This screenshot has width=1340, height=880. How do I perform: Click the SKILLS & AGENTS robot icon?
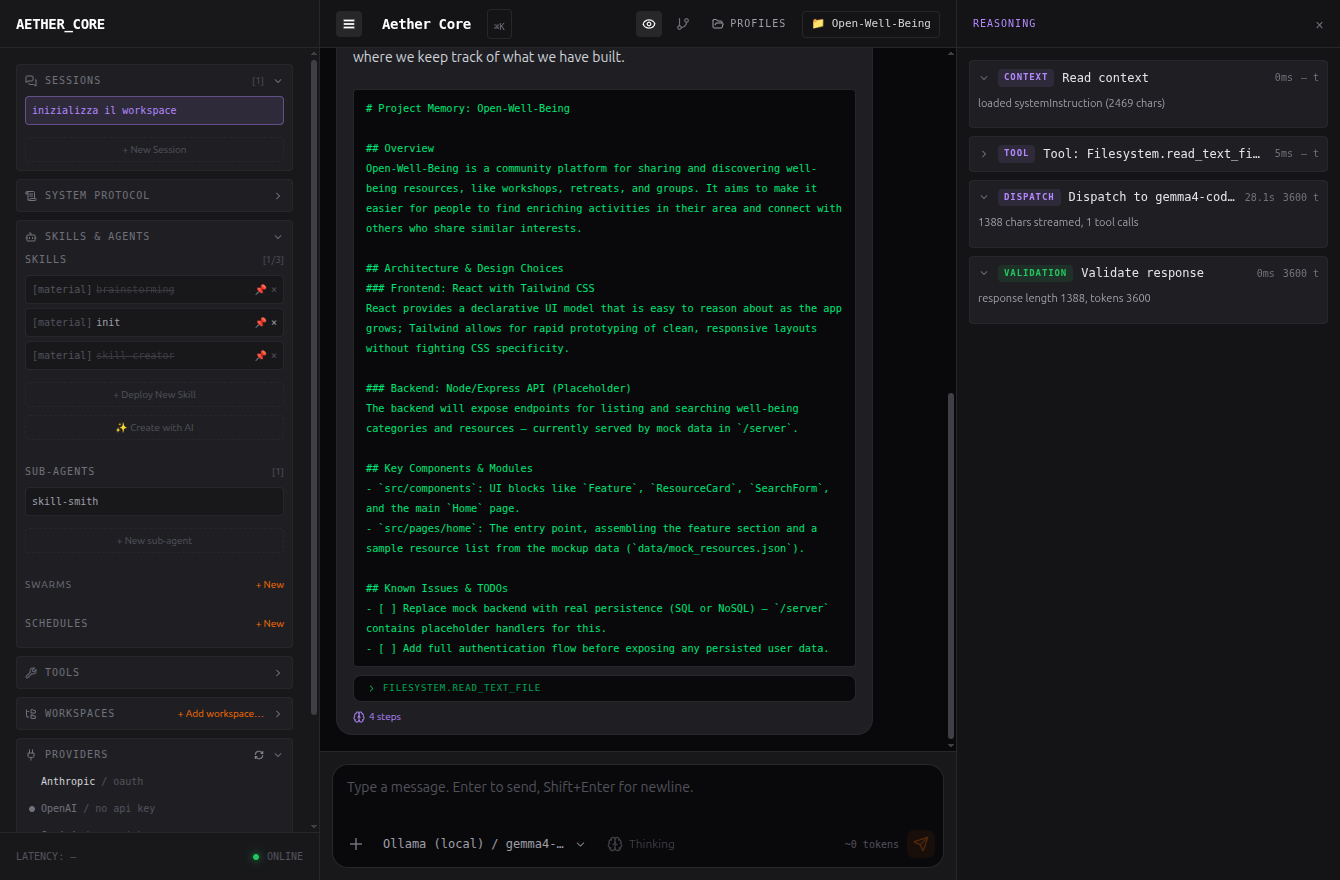tap(31, 236)
